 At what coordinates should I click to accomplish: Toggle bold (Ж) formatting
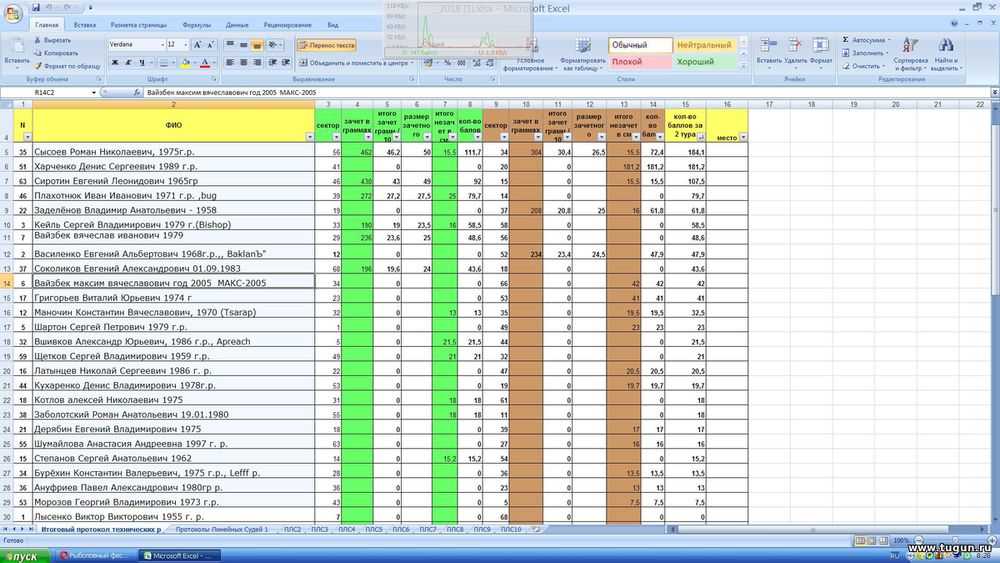[115, 62]
